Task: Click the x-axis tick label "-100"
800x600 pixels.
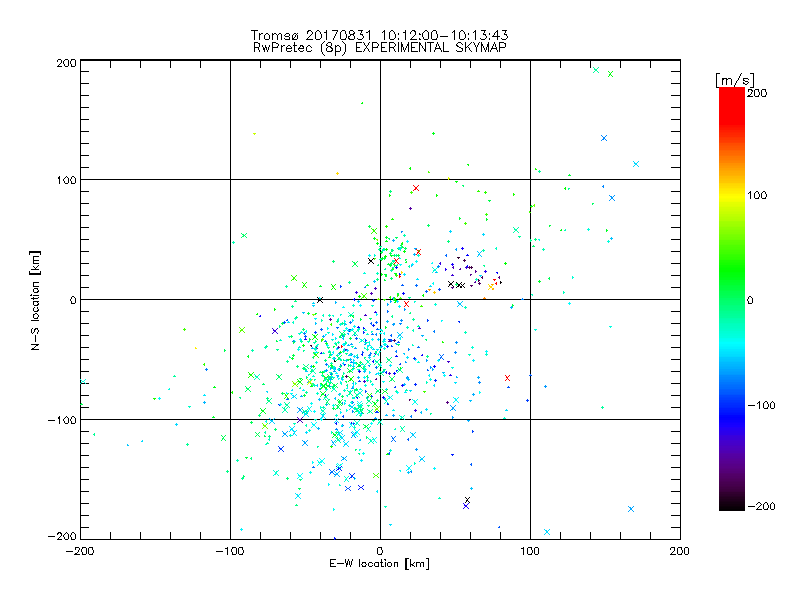Action: tap(231, 551)
